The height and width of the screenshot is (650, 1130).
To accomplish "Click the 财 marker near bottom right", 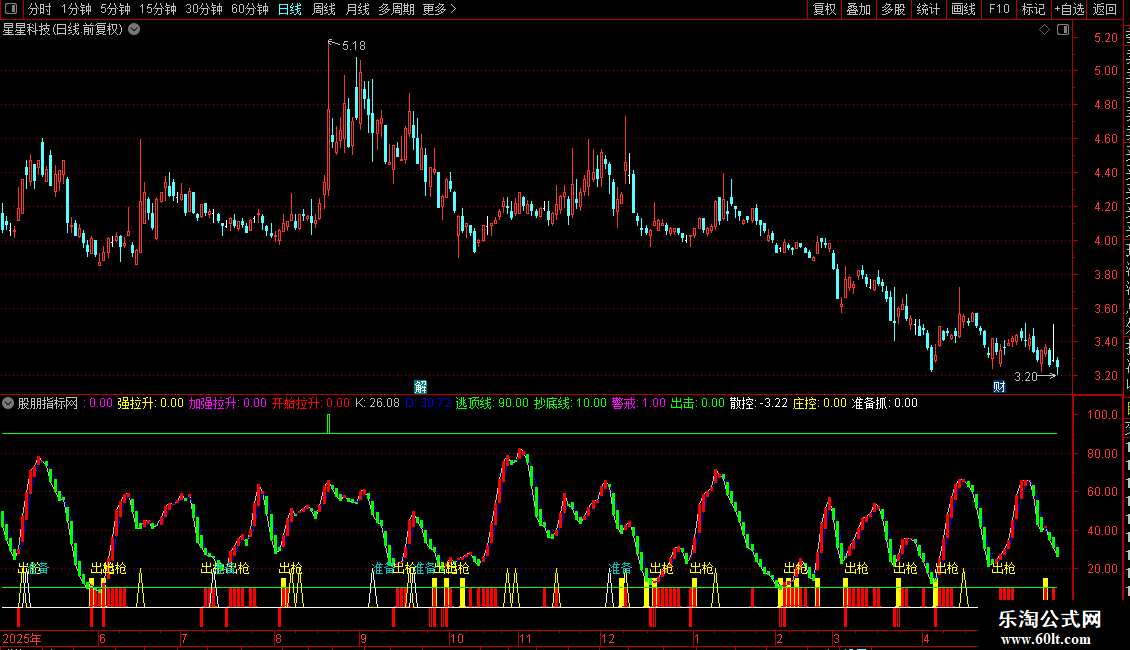I will (x=999, y=387).
